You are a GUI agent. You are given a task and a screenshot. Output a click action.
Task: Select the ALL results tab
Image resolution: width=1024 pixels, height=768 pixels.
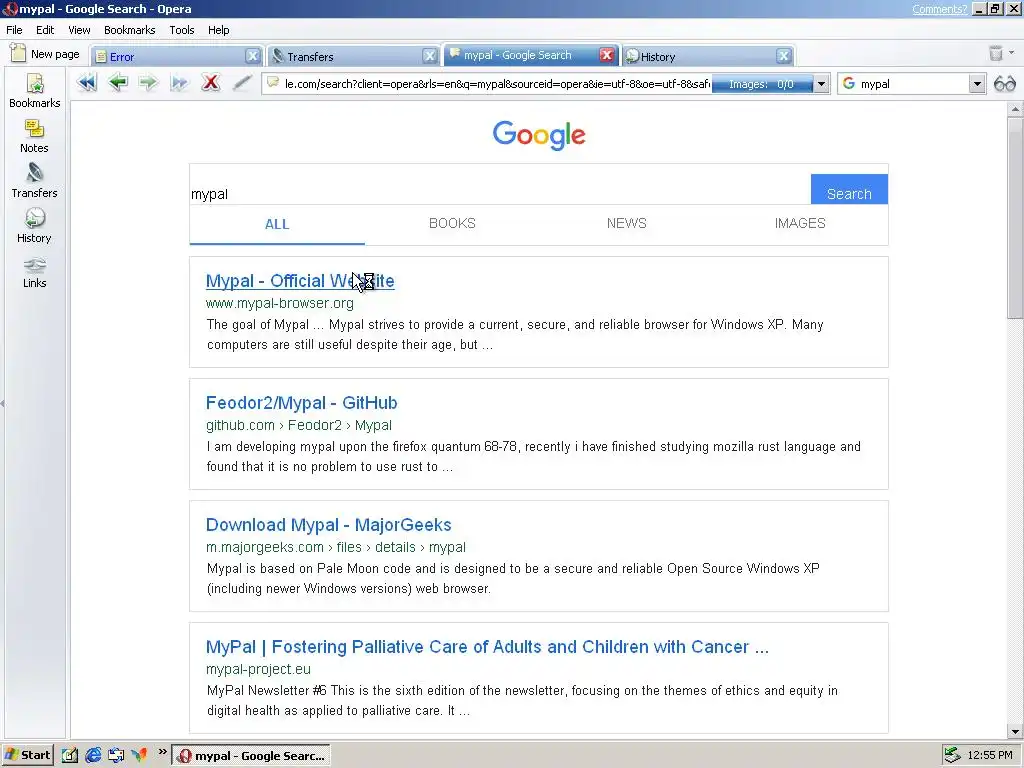coord(277,224)
